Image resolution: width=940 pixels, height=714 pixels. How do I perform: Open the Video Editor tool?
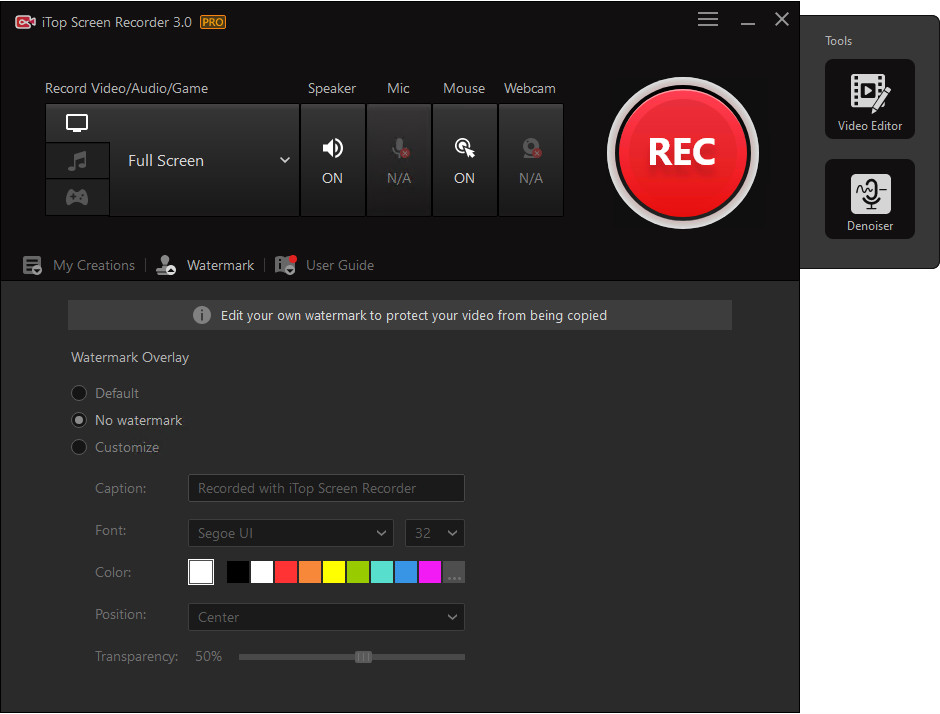(869, 98)
